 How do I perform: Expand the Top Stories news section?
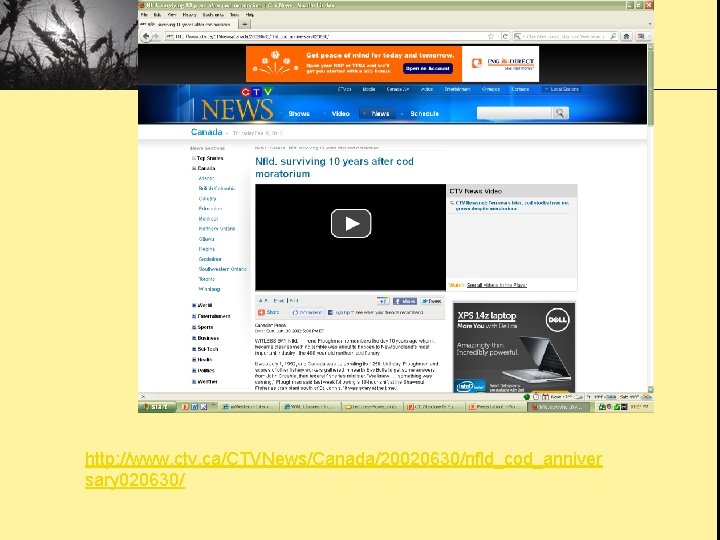click(194, 158)
